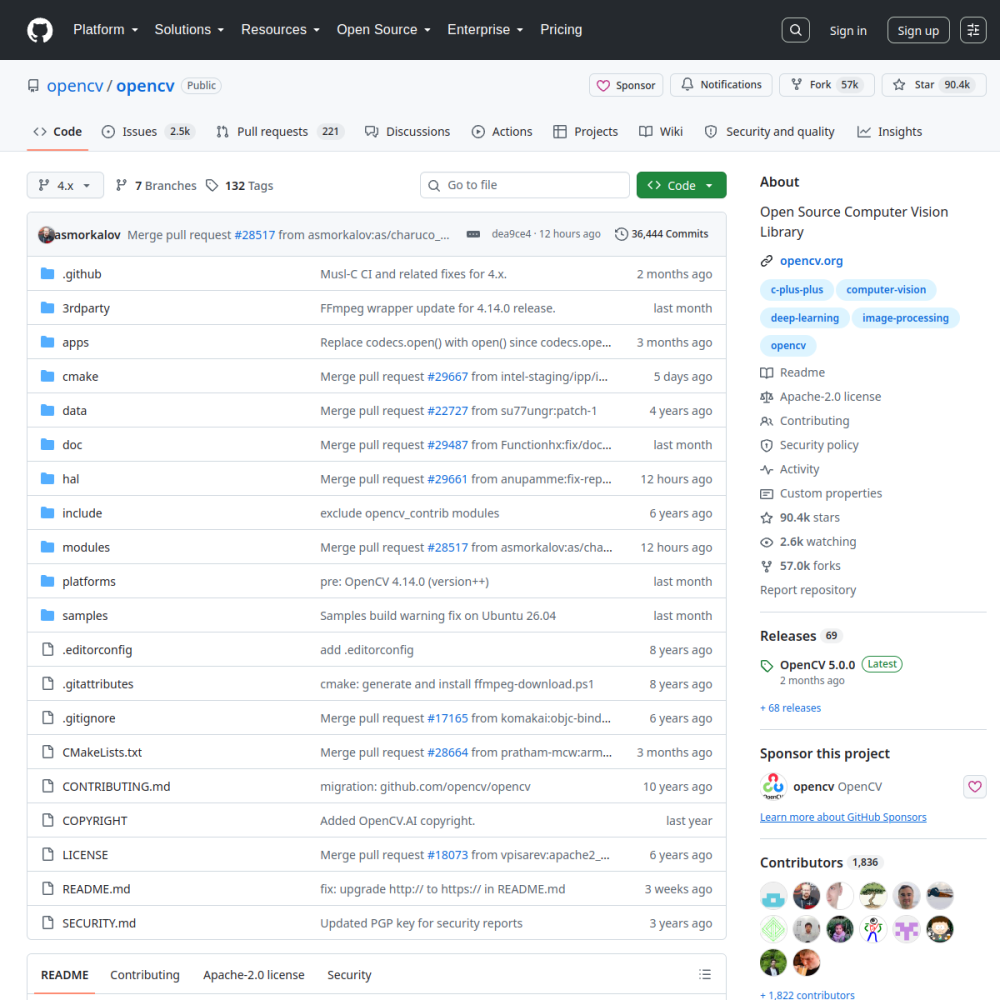The image size is (1000, 1000).
Task: Click the 7 Branches branch icon
Action: pos(121,186)
